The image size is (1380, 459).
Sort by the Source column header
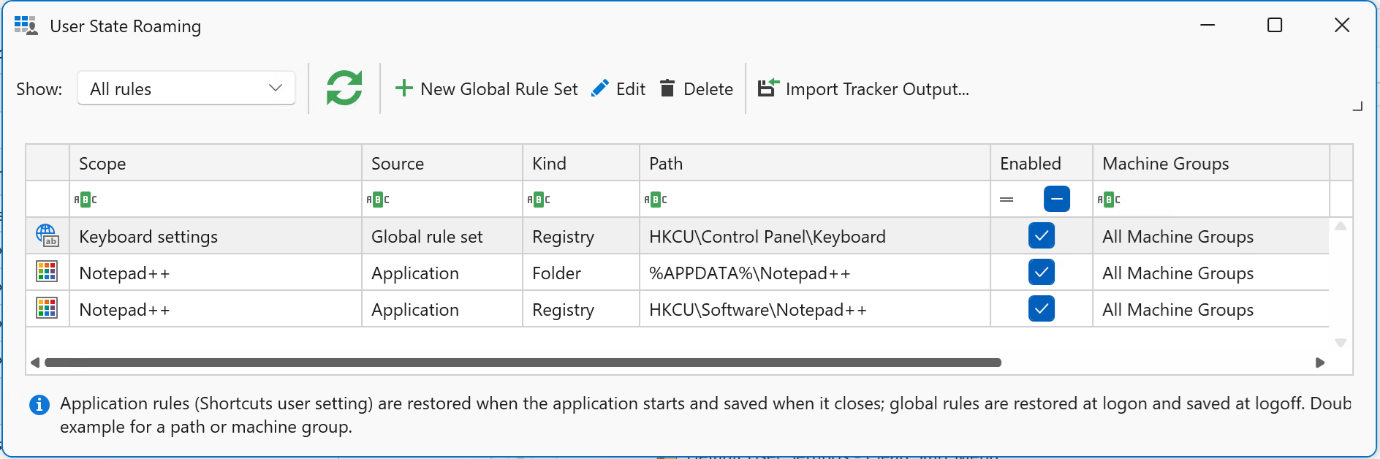pos(442,163)
